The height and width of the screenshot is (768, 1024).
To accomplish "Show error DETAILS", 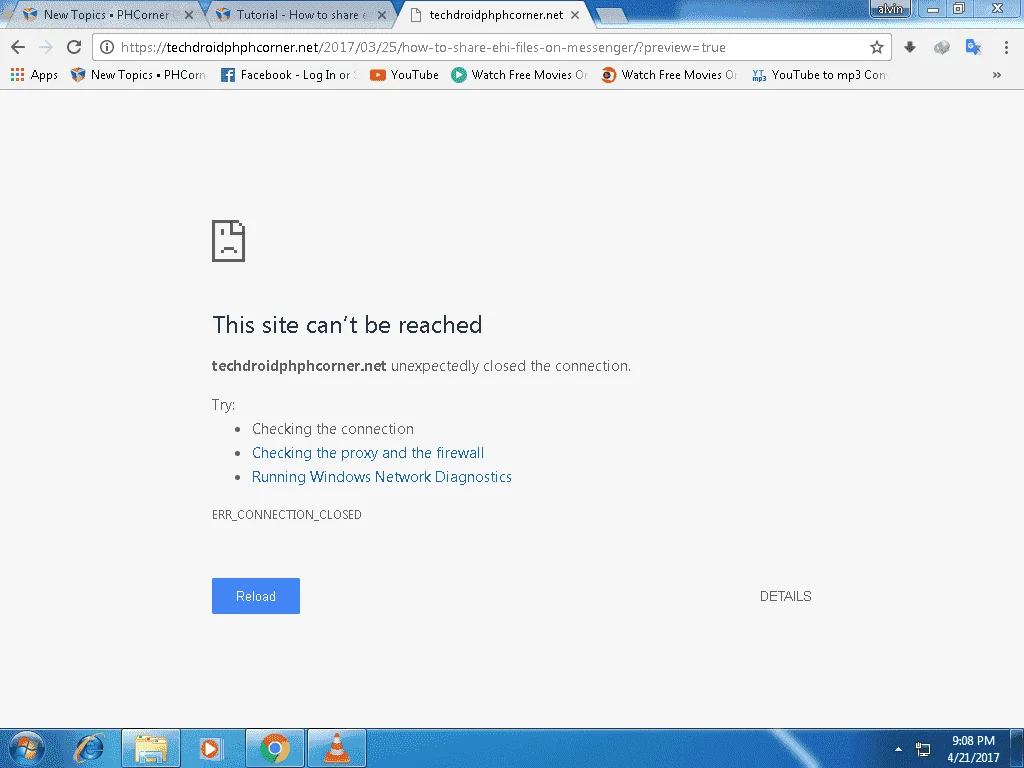I will coord(786,596).
